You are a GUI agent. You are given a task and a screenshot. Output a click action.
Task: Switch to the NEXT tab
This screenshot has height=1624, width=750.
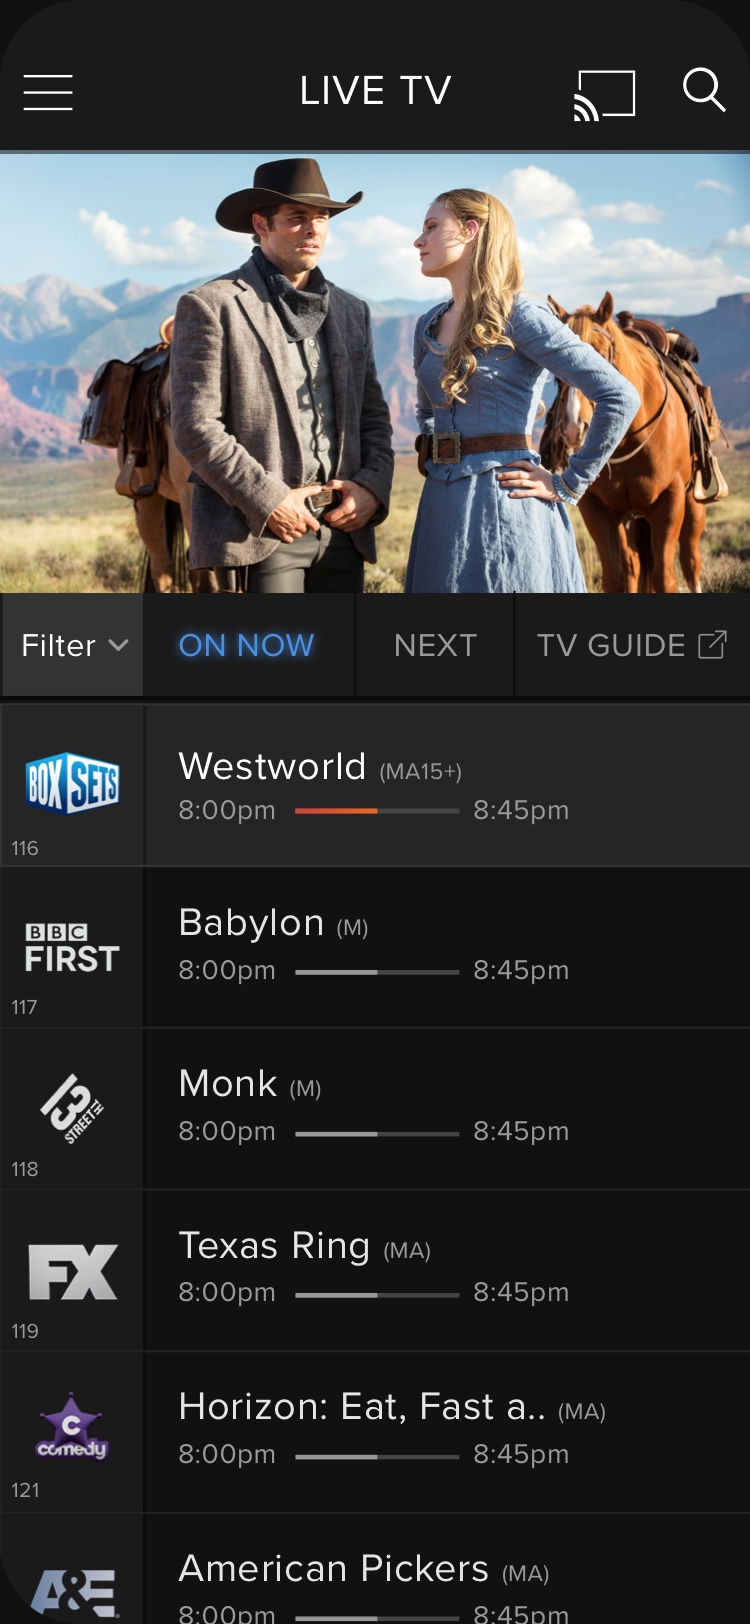[x=435, y=645]
